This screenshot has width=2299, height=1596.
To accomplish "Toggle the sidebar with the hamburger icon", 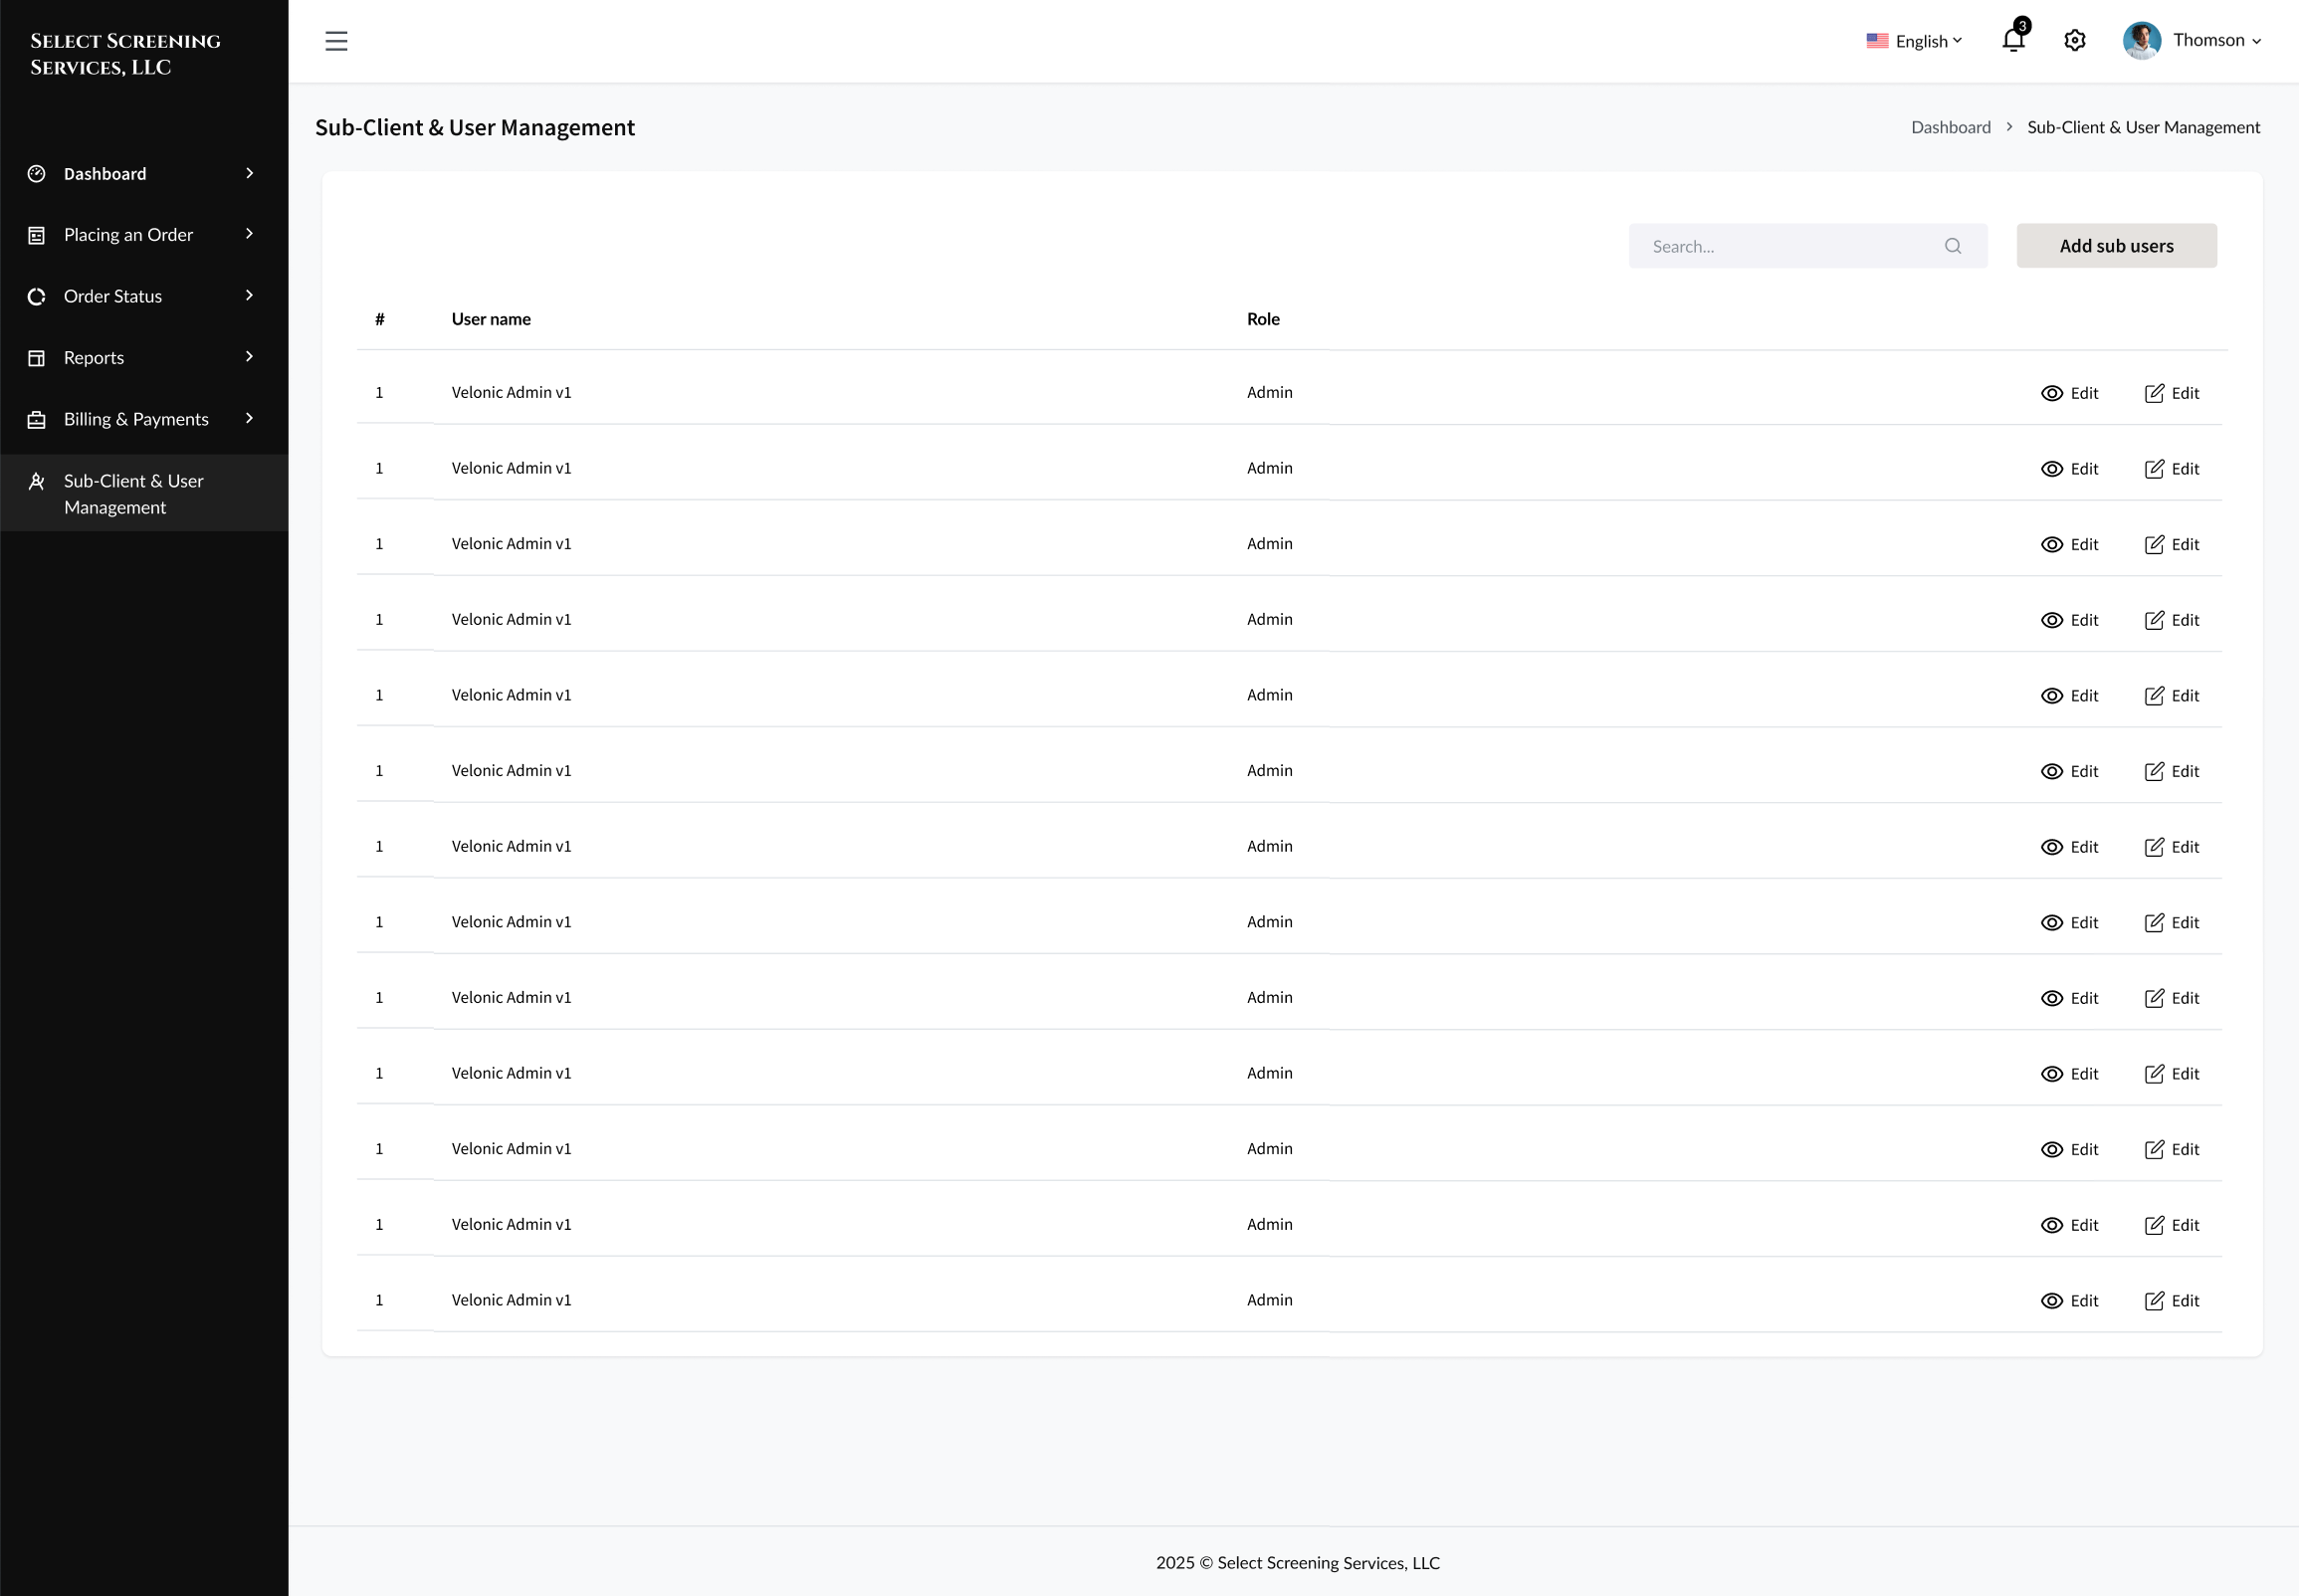I will click(336, 41).
